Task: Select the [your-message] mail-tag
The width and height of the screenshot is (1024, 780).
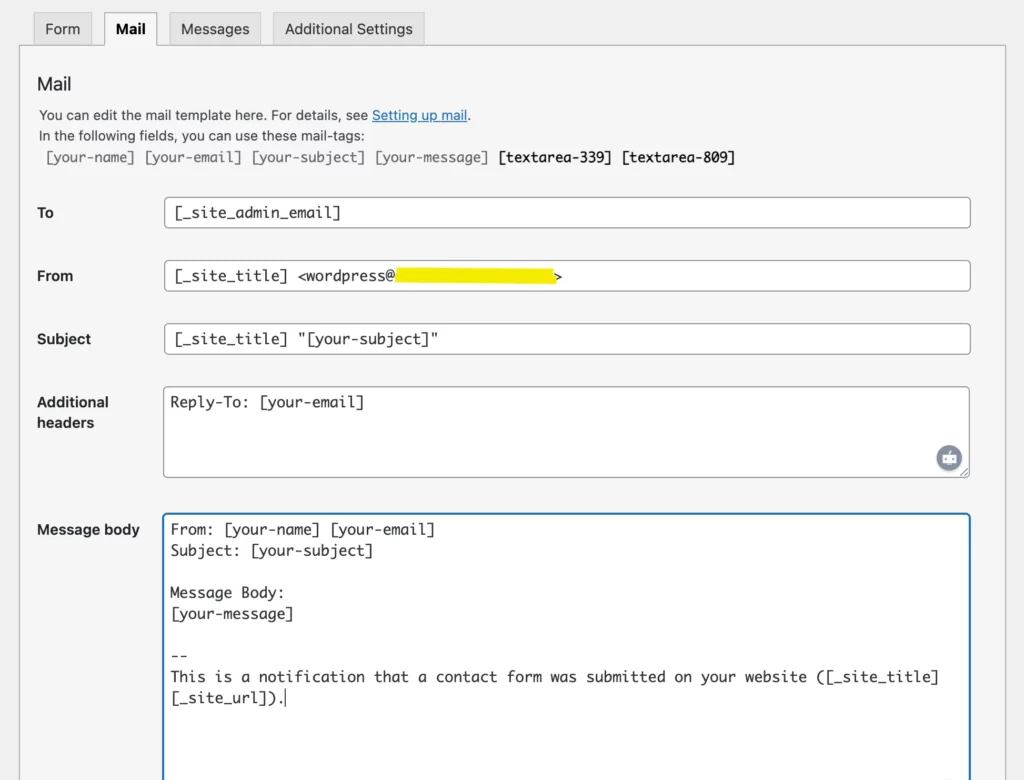Action: click(x=431, y=157)
